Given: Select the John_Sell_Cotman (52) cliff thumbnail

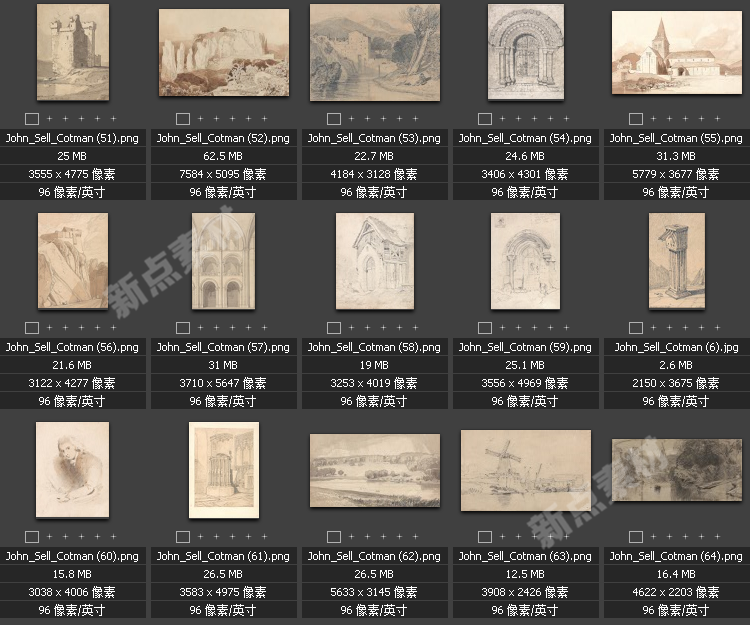Looking at the screenshot, I should click(x=223, y=52).
